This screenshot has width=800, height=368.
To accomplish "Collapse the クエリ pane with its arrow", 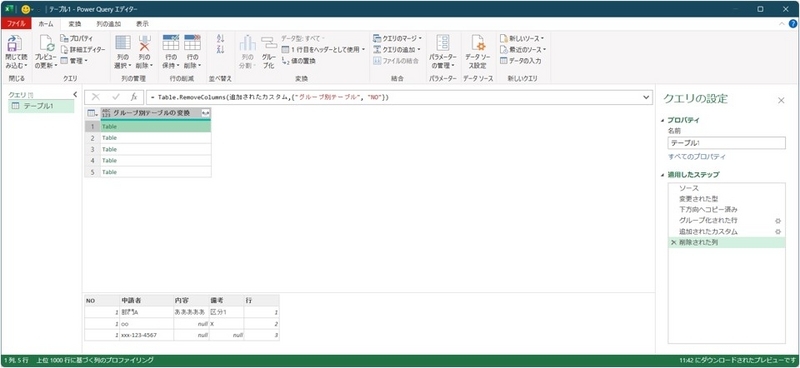I will point(75,94).
